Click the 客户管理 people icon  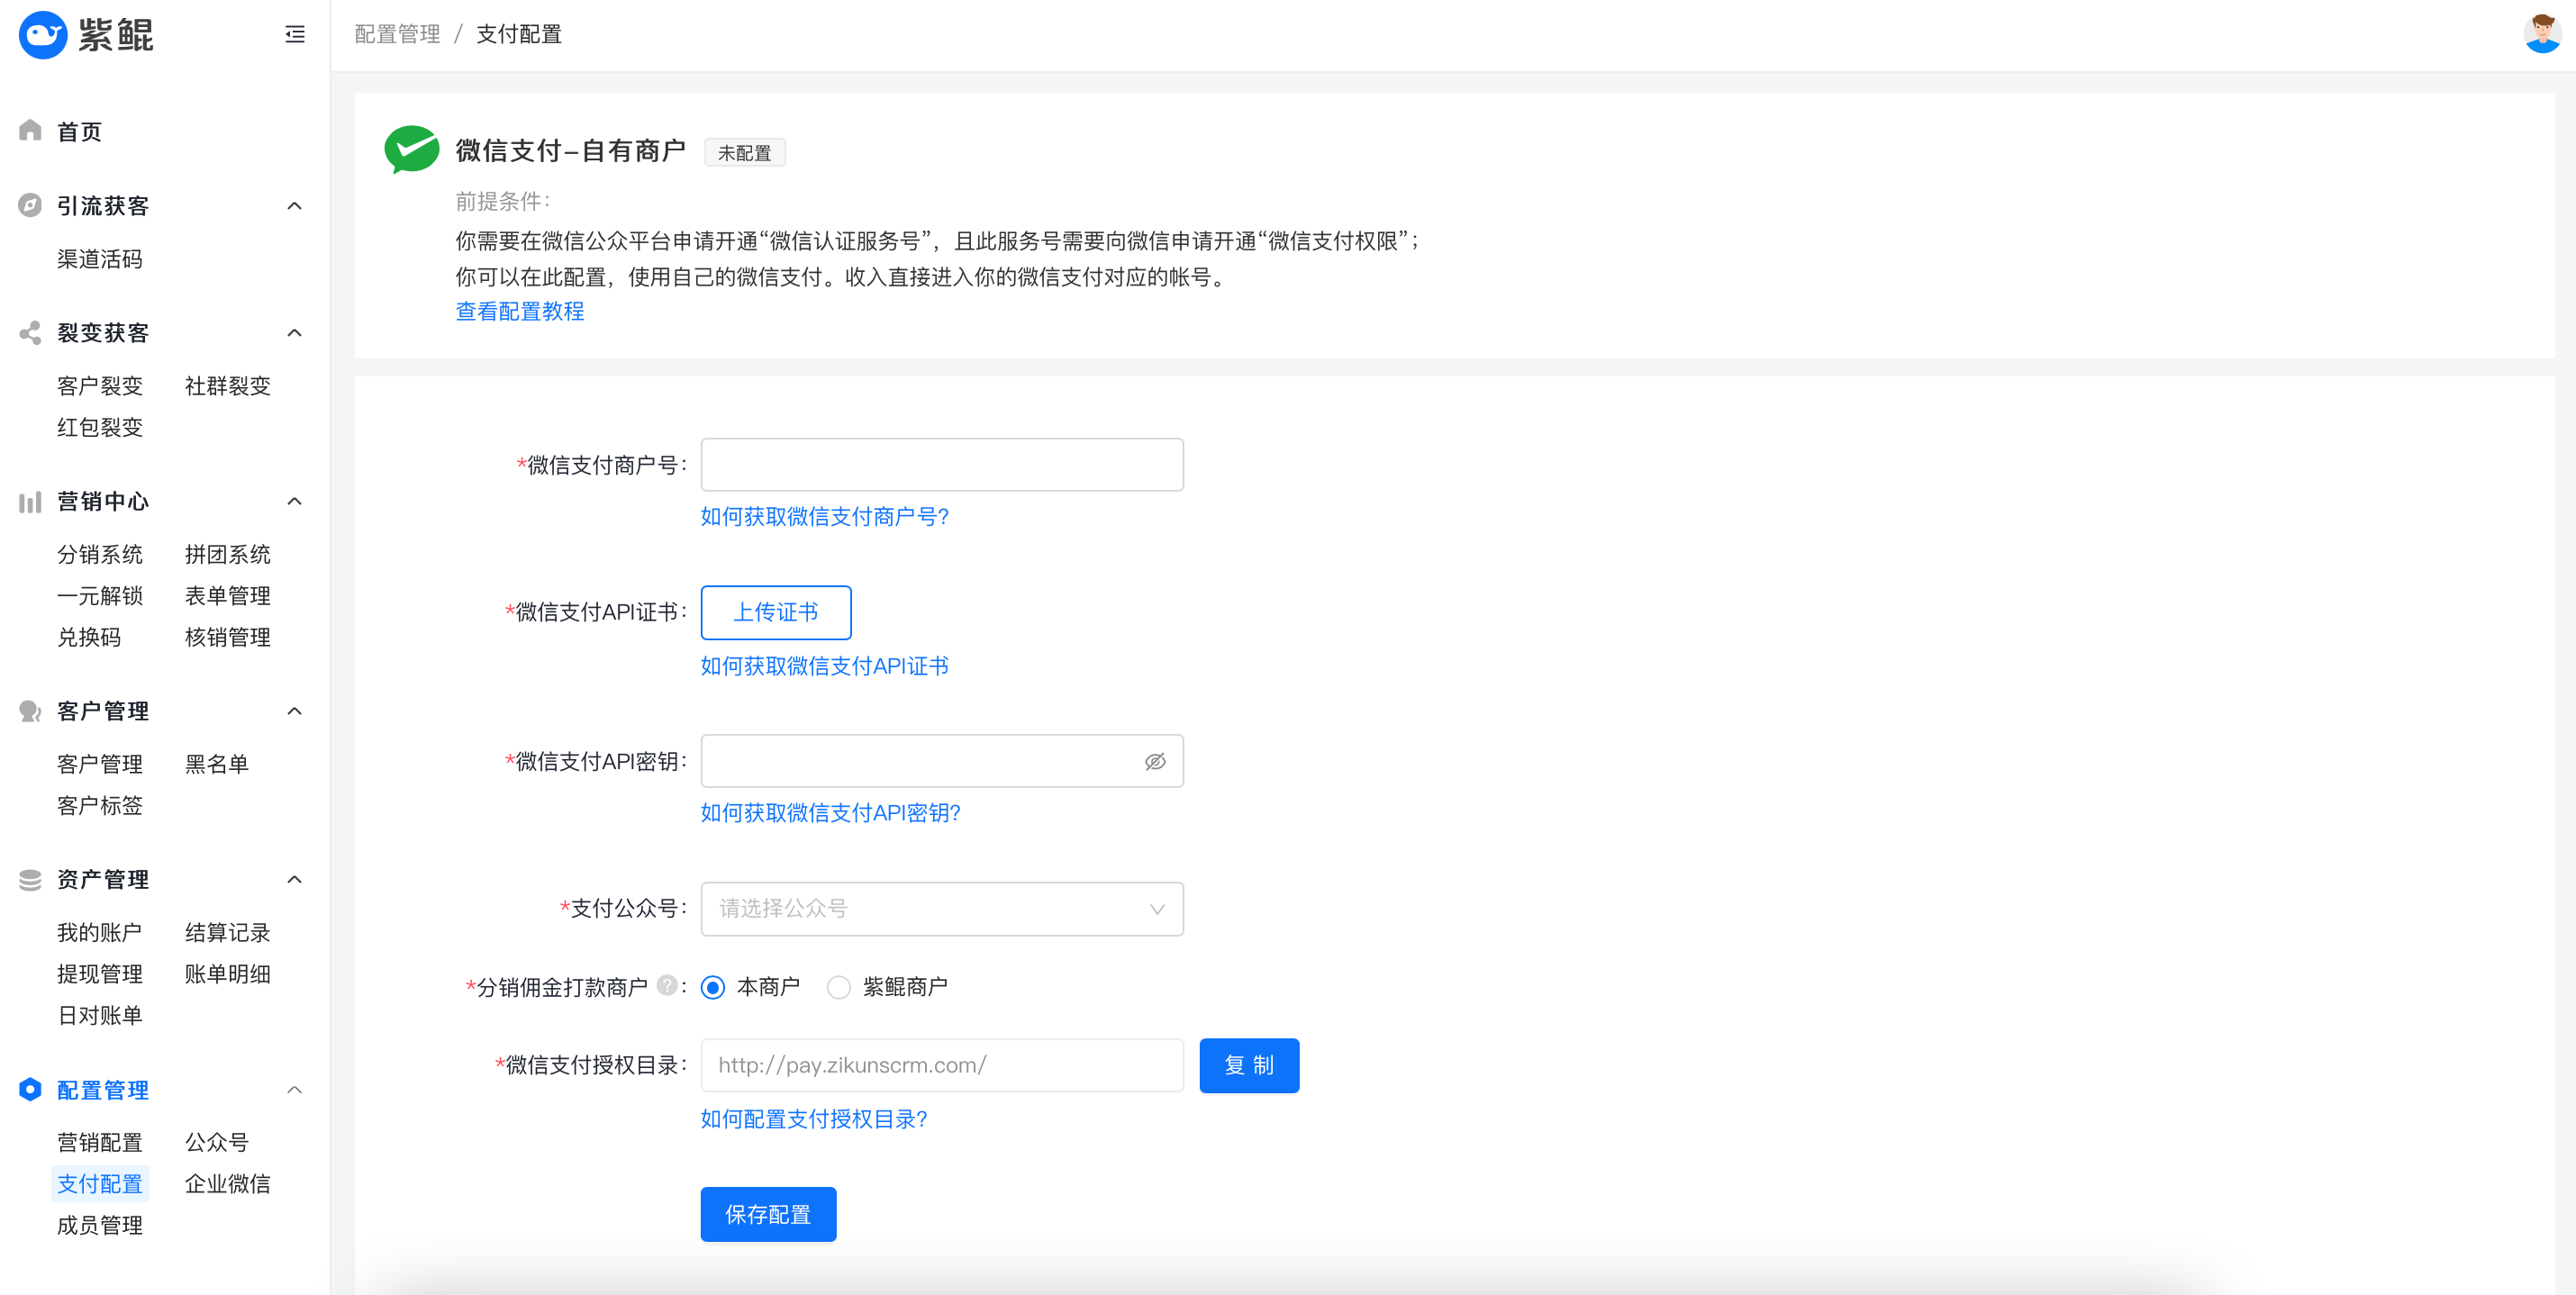(30, 711)
